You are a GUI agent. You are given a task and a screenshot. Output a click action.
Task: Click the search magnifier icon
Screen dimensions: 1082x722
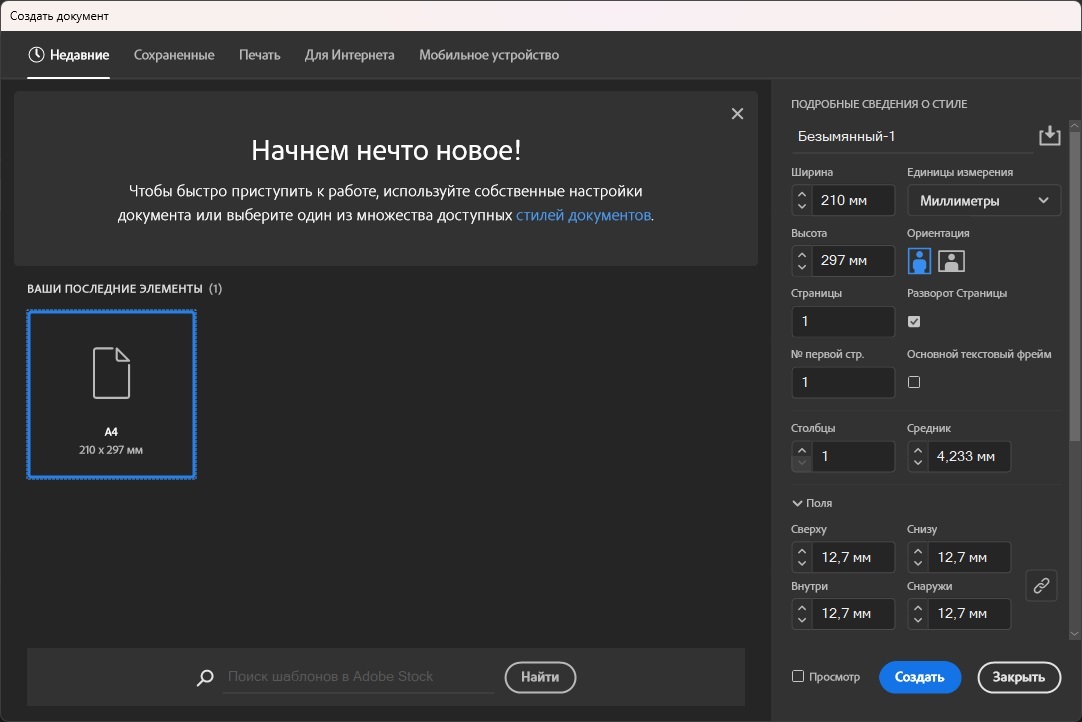pyautogui.click(x=205, y=678)
